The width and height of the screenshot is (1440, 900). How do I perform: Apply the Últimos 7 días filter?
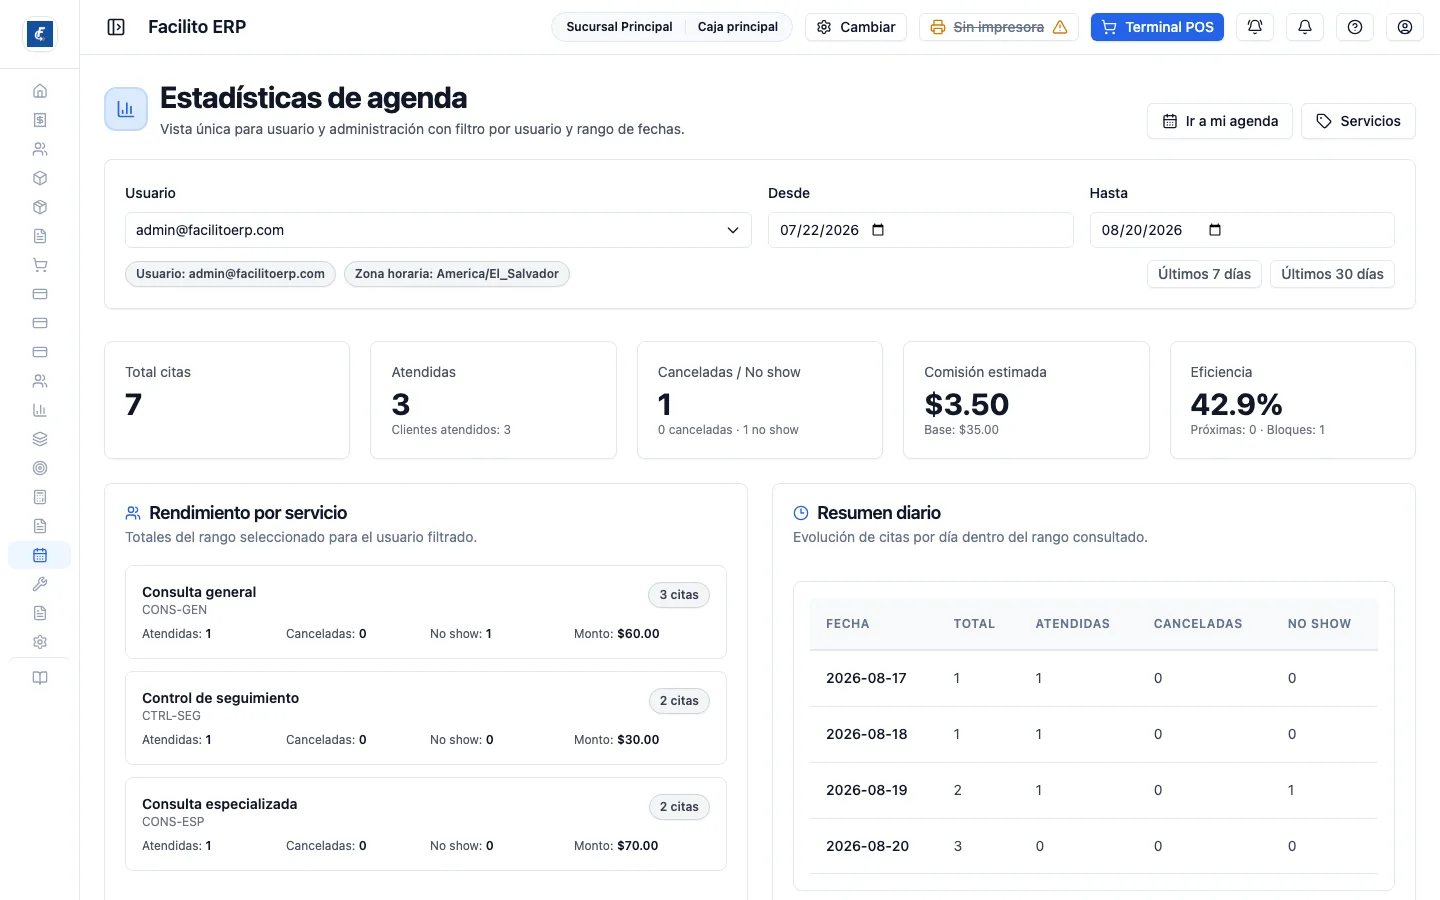click(x=1204, y=274)
